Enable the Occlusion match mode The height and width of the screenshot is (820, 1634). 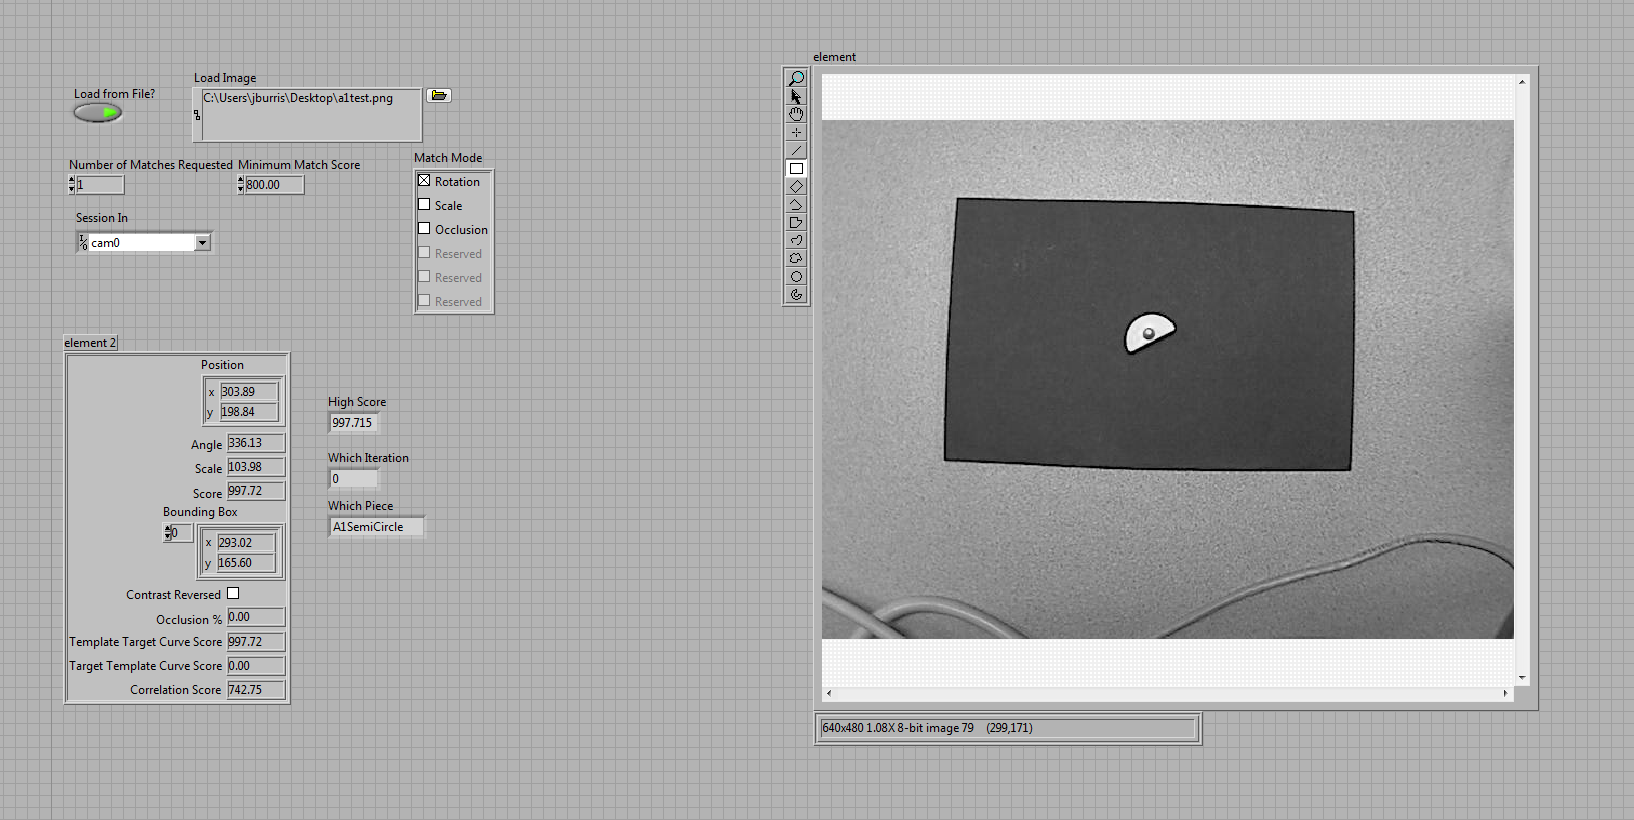tap(424, 229)
